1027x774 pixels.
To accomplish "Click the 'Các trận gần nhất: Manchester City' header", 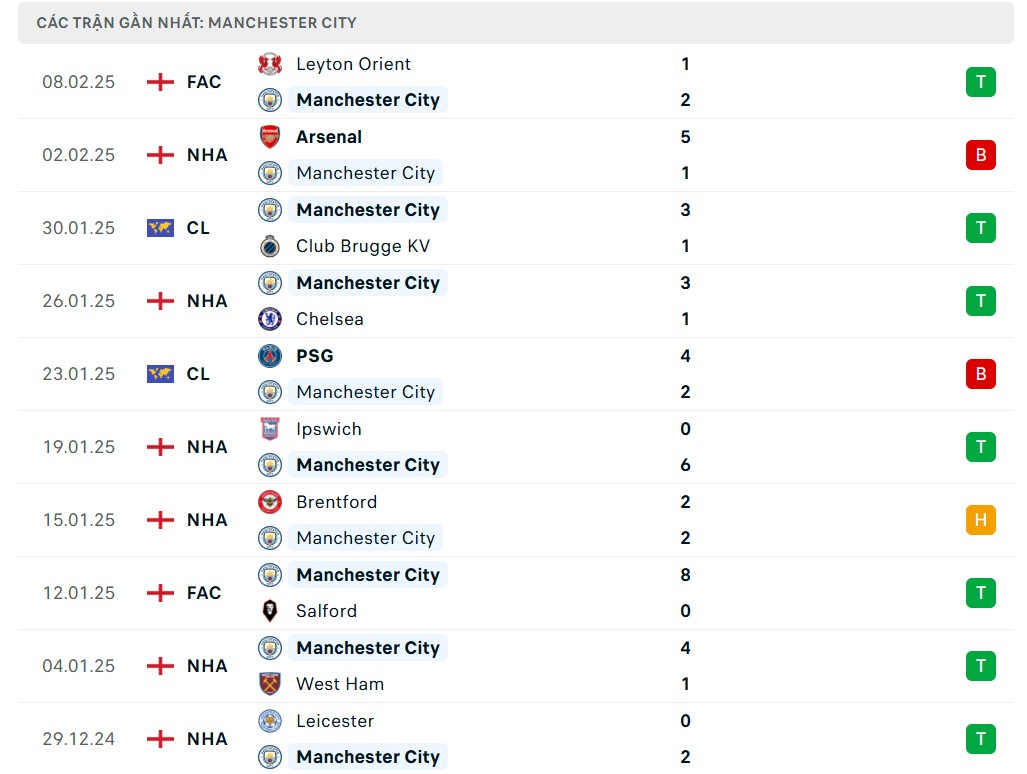I will [x=197, y=22].
